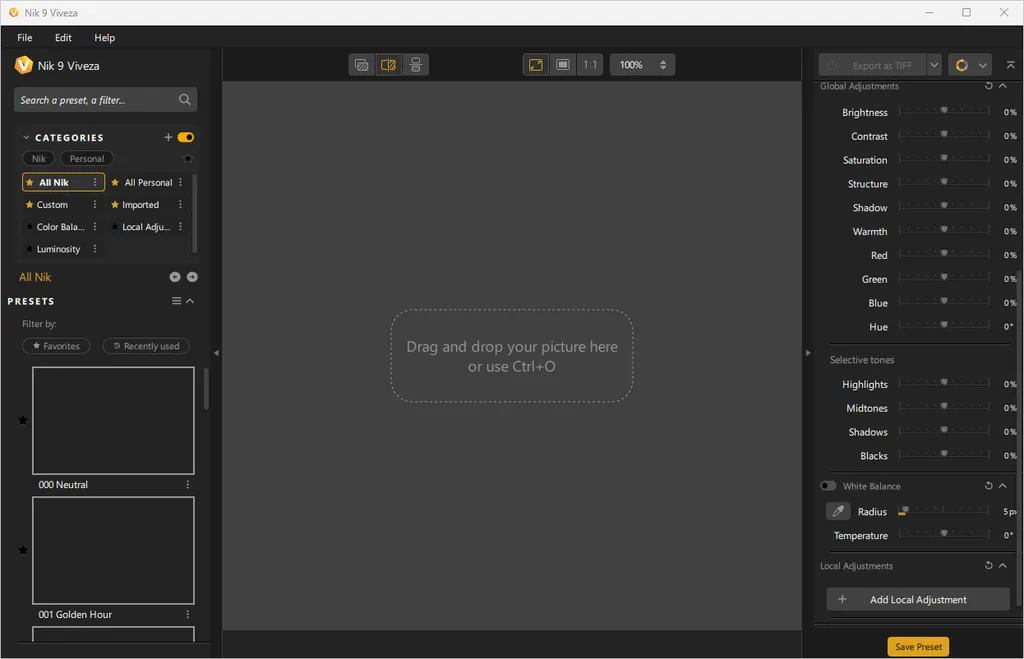1024x659 pixels.
Task: Click fit-to-screen zoom icon
Action: pyautogui.click(x=536, y=65)
